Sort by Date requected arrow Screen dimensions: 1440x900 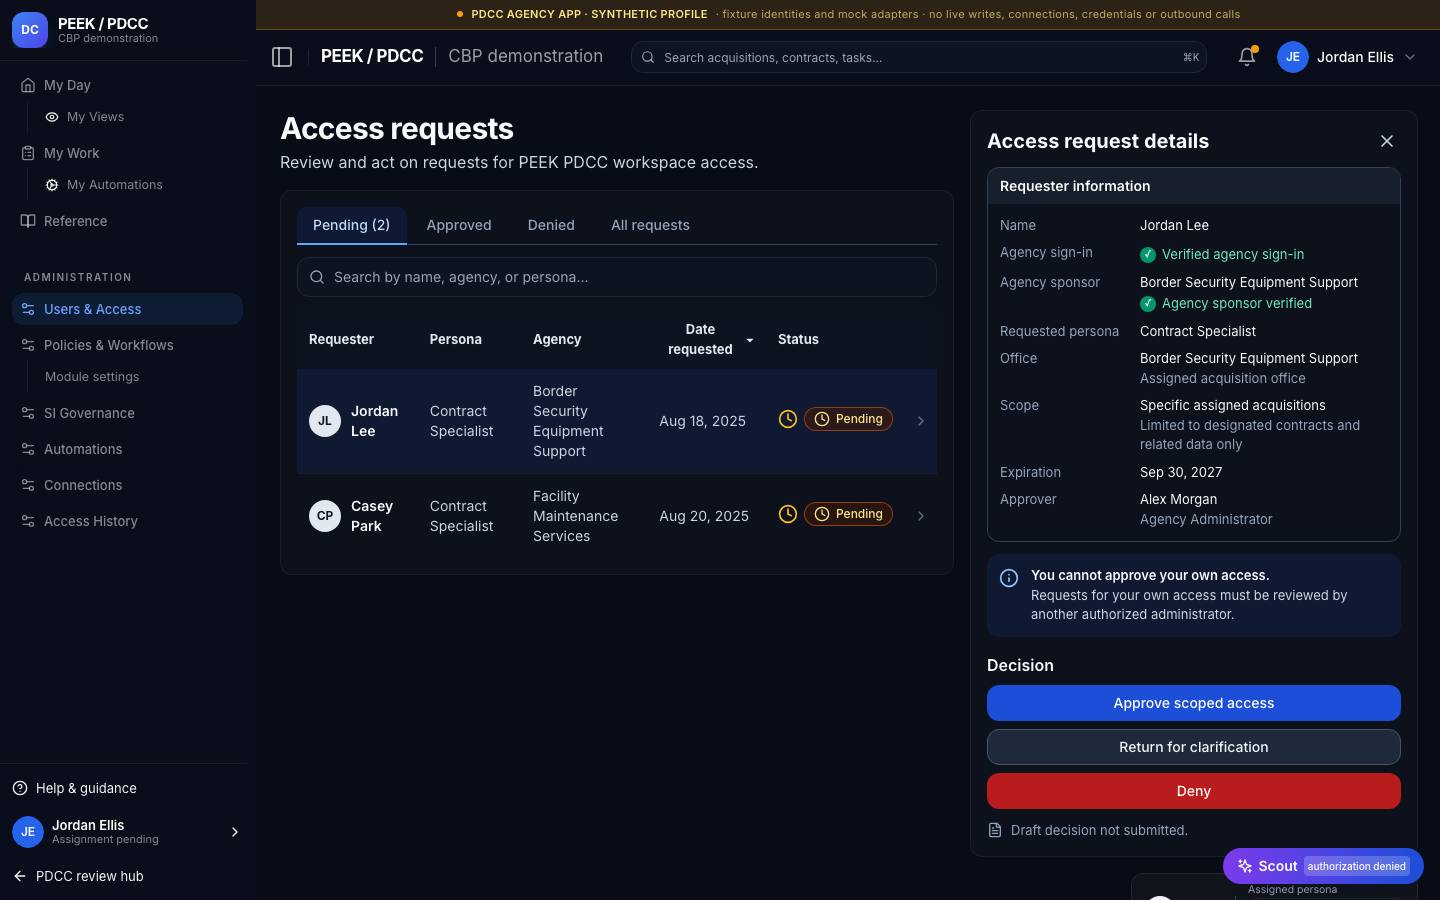(750, 340)
